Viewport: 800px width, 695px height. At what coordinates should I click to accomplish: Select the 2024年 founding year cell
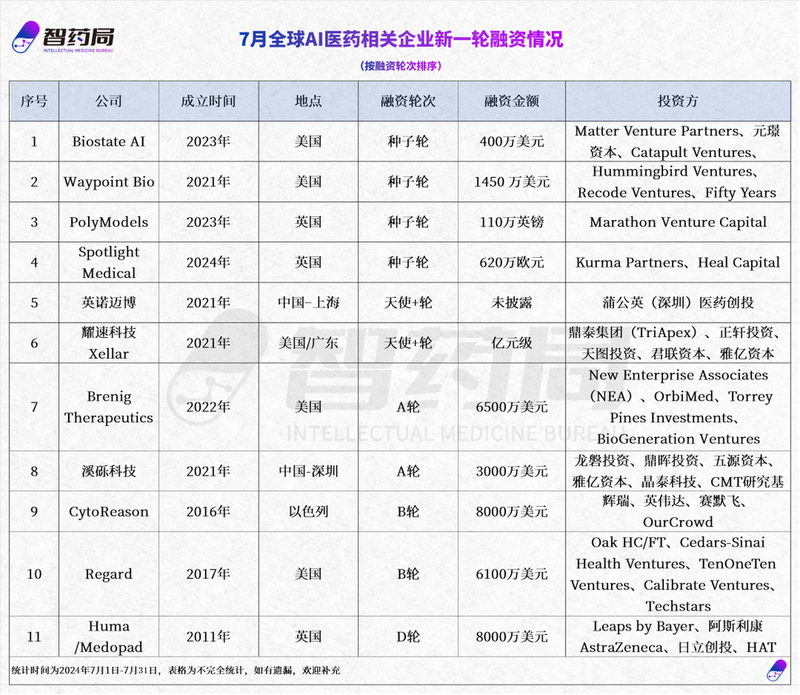[x=209, y=262]
